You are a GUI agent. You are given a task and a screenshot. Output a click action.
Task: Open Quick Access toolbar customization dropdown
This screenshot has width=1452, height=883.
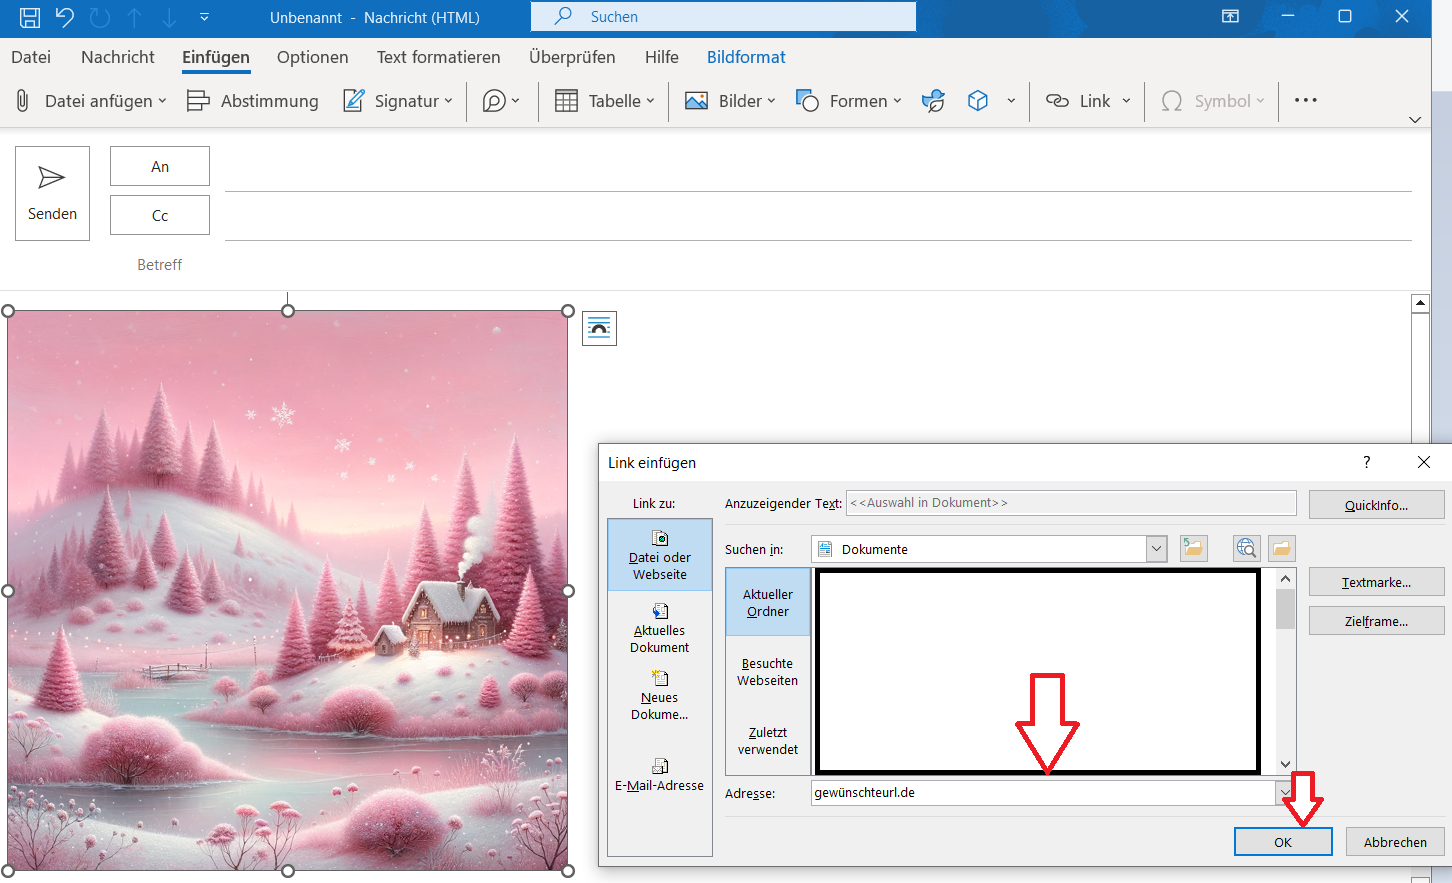click(x=204, y=17)
